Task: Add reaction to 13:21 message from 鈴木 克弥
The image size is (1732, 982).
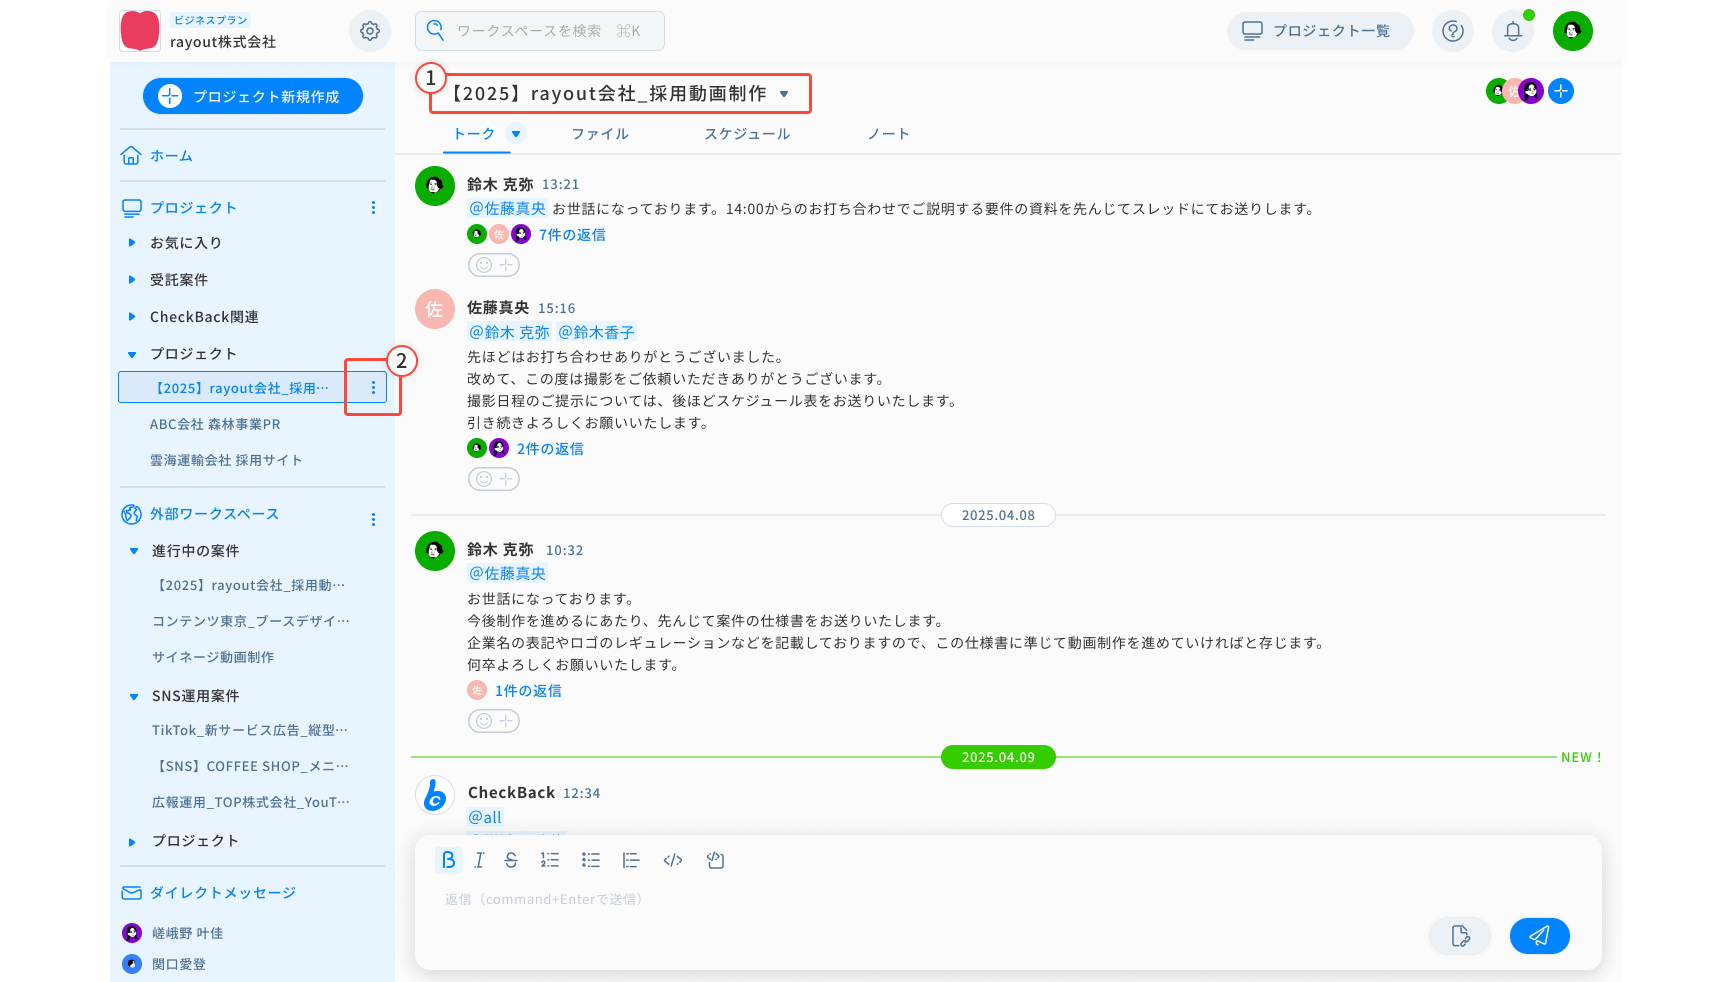Action: tap(494, 265)
